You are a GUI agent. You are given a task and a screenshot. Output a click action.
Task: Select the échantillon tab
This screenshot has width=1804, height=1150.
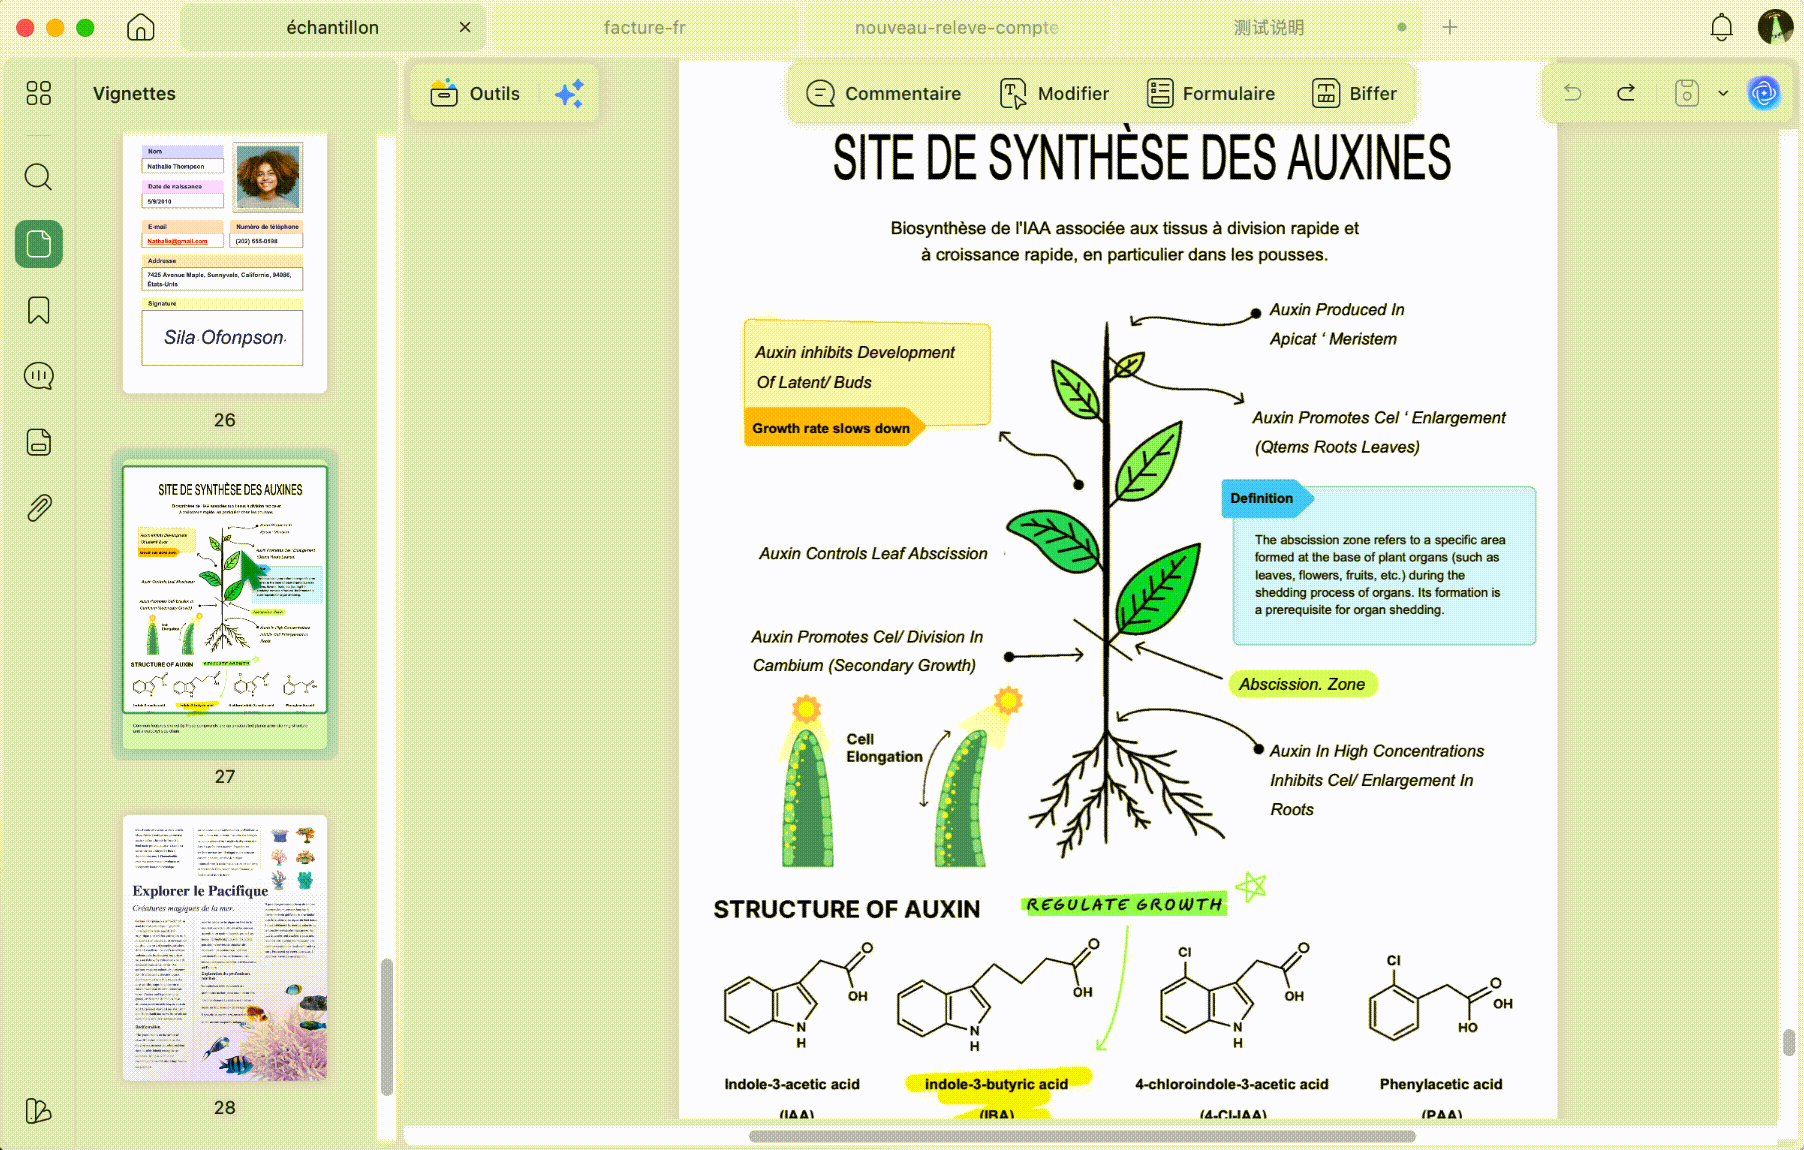[333, 27]
